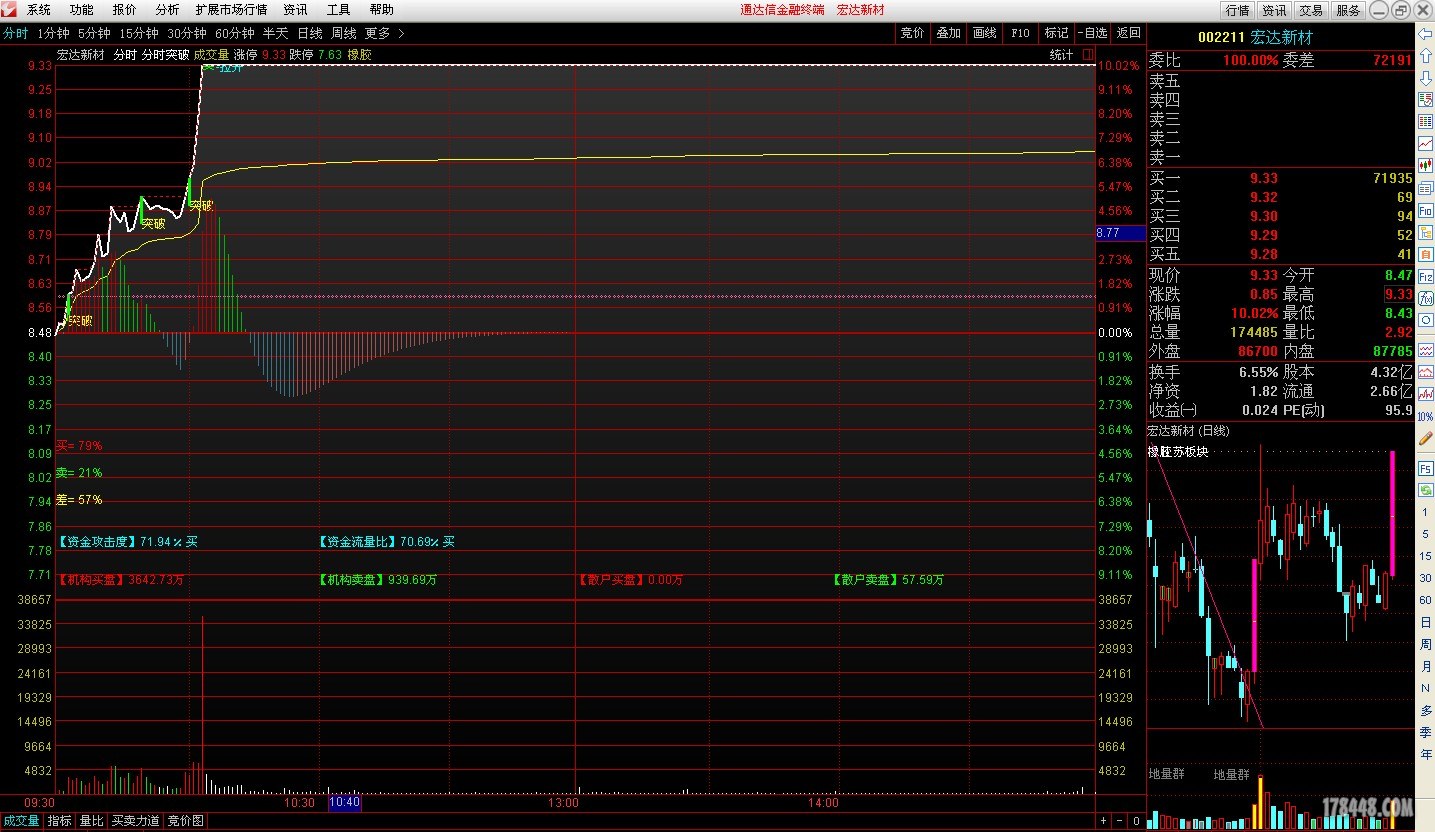The image size is (1435, 832).
Task: Switch to the 60分钟 period tab
Action: tap(235, 33)
